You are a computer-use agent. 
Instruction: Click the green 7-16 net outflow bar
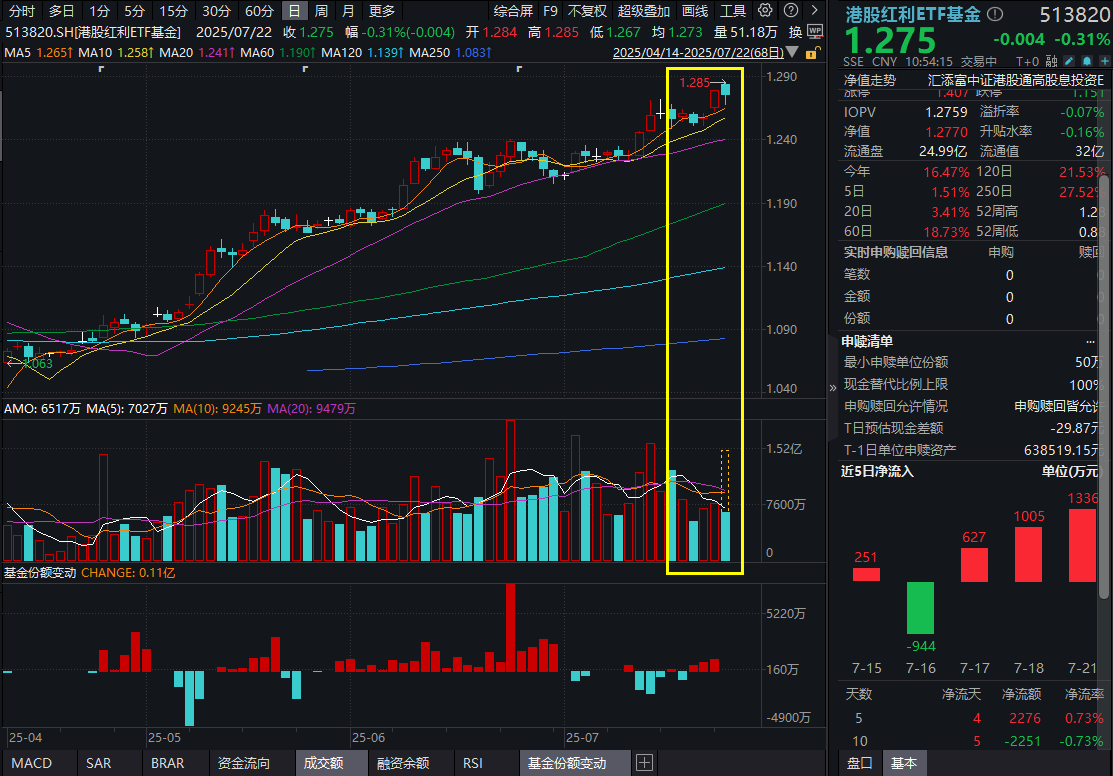tap(919, 610)
